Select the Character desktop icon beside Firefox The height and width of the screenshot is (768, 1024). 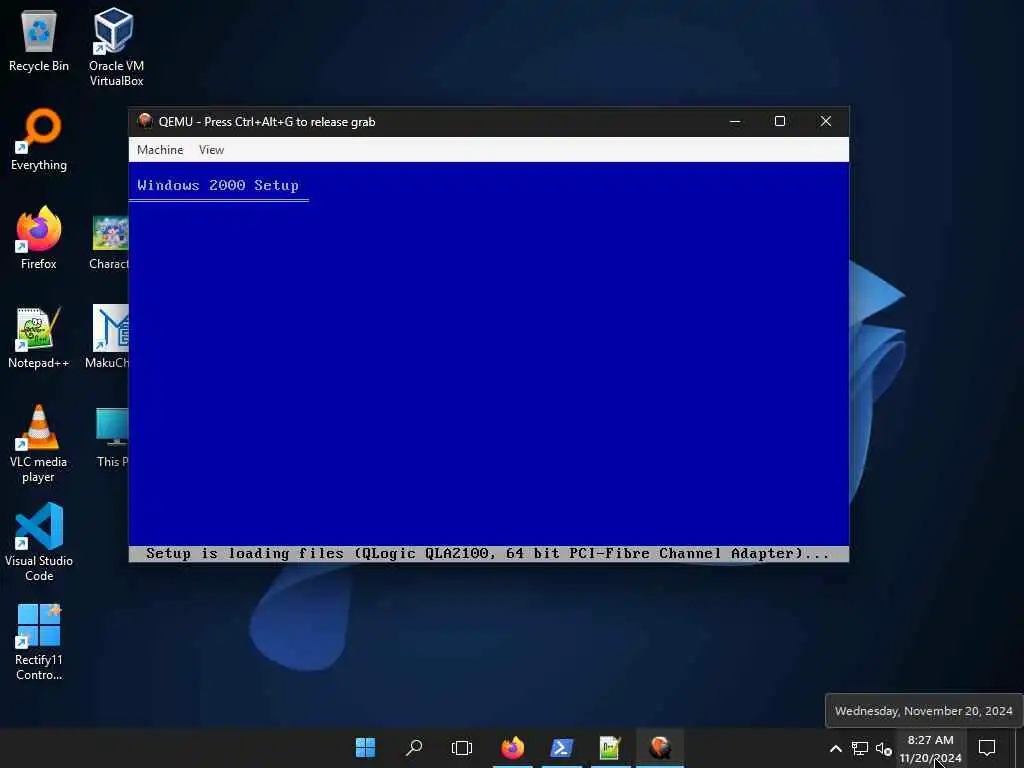109,242
